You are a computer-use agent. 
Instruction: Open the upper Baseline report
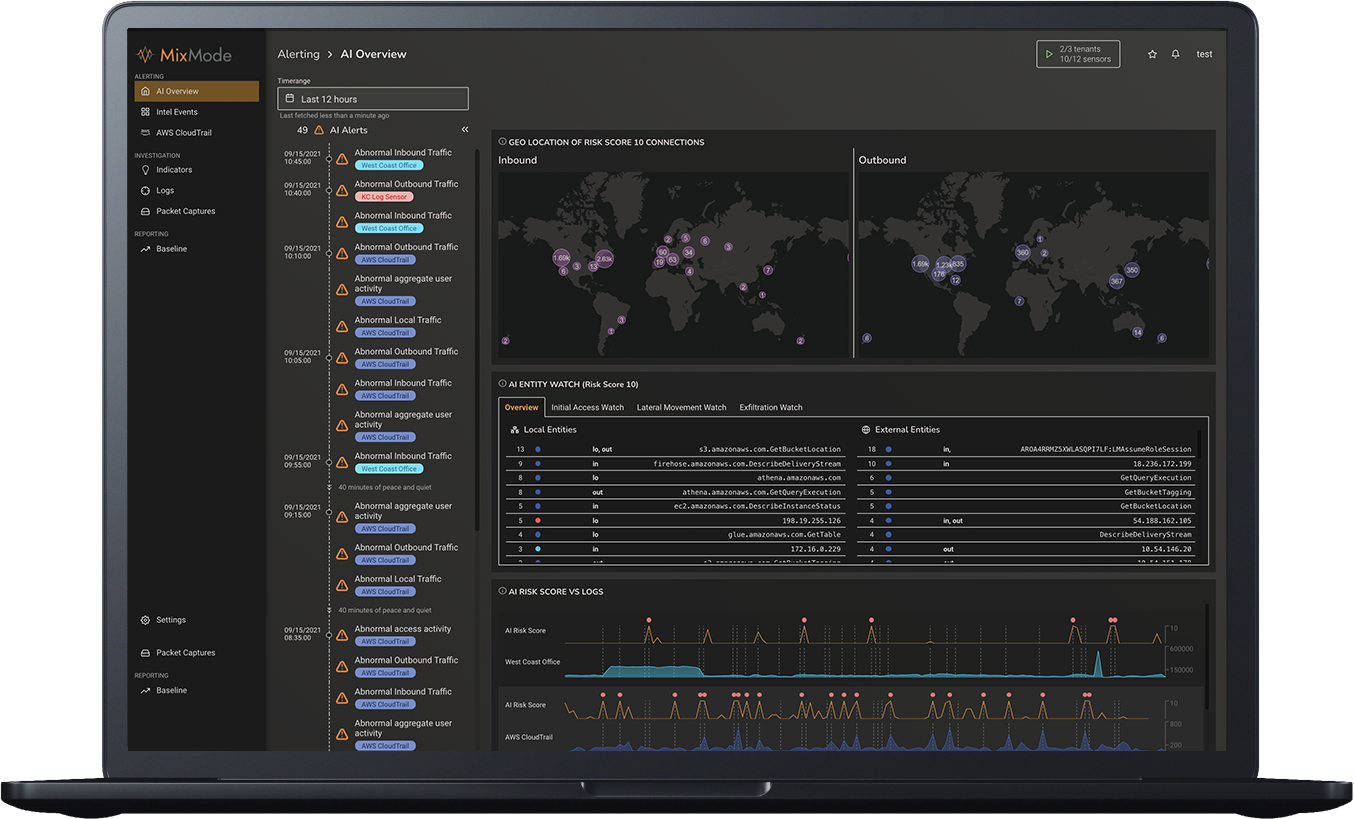pyautogui.click(x=171, y=249)
